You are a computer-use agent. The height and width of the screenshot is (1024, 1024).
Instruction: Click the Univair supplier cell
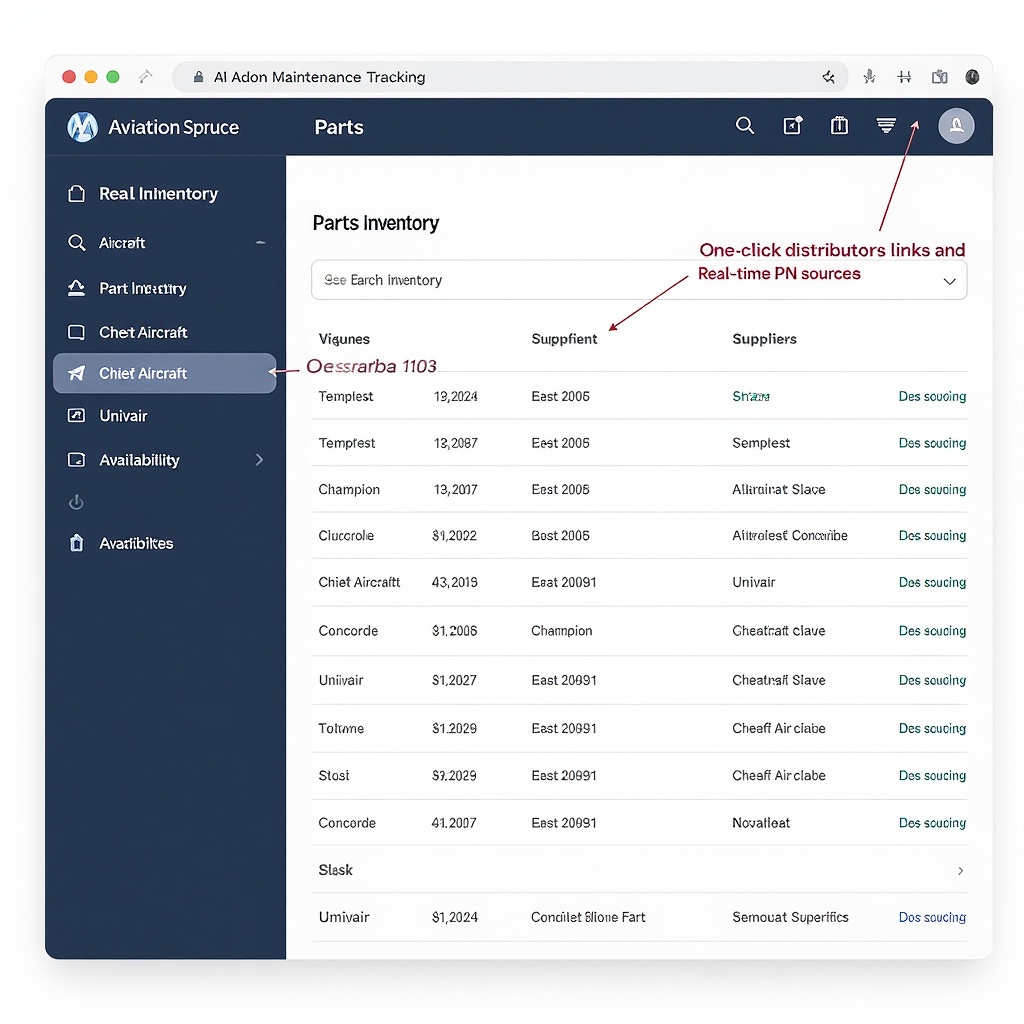[x=754, y=582]
